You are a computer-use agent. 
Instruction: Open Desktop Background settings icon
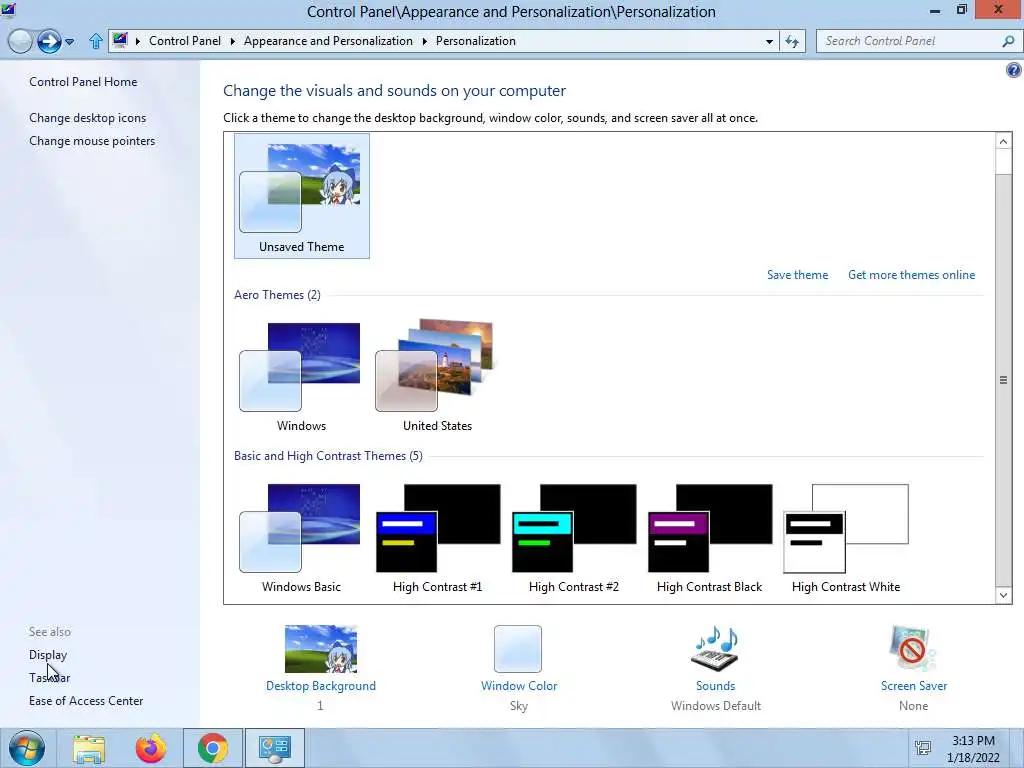click(x=321, y=649)
